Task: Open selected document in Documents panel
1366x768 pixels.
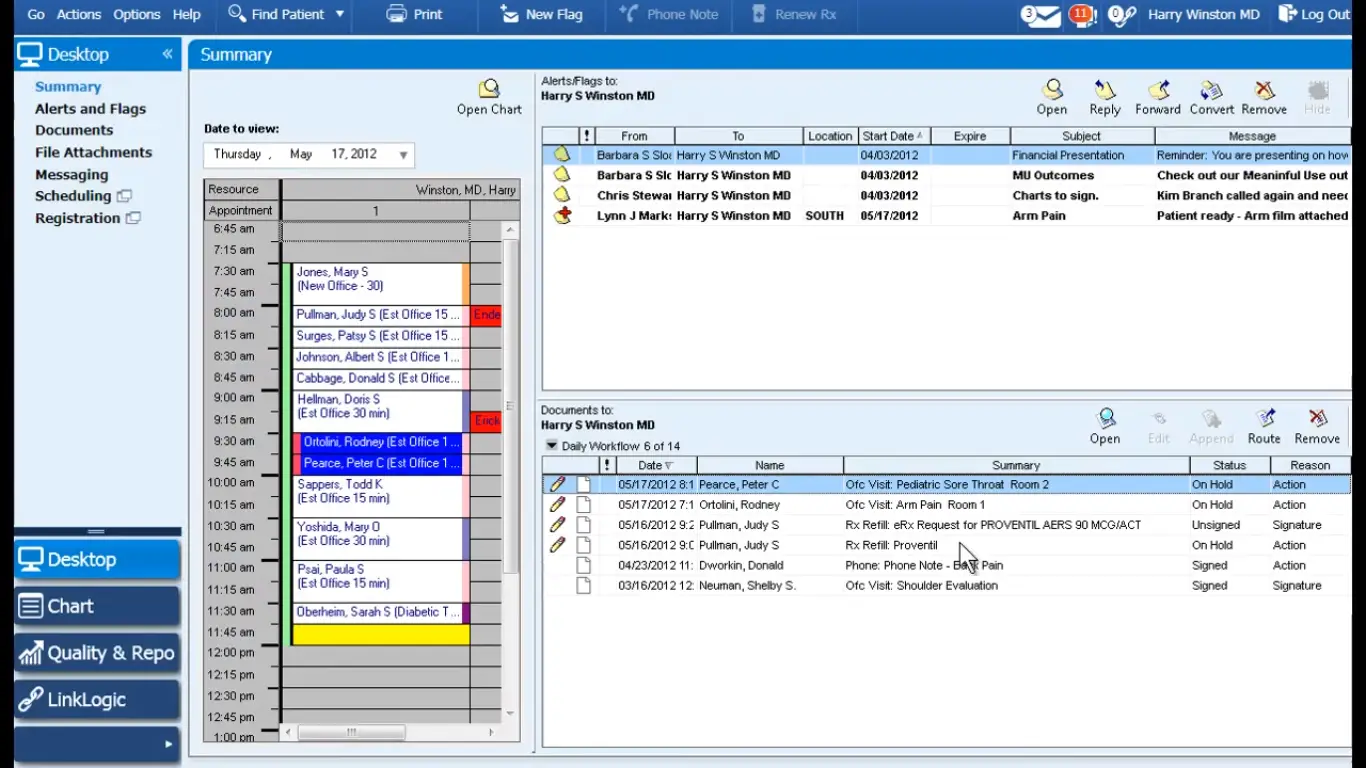Action: [x=1105, y=420]
